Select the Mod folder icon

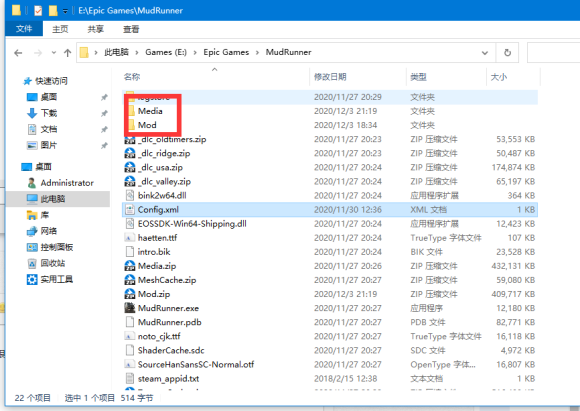(x=131, y=125)
